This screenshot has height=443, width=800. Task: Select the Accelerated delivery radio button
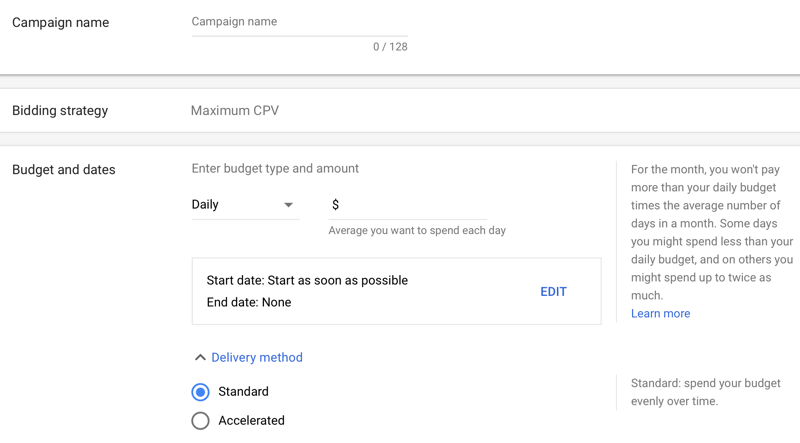tap(201, 421)
